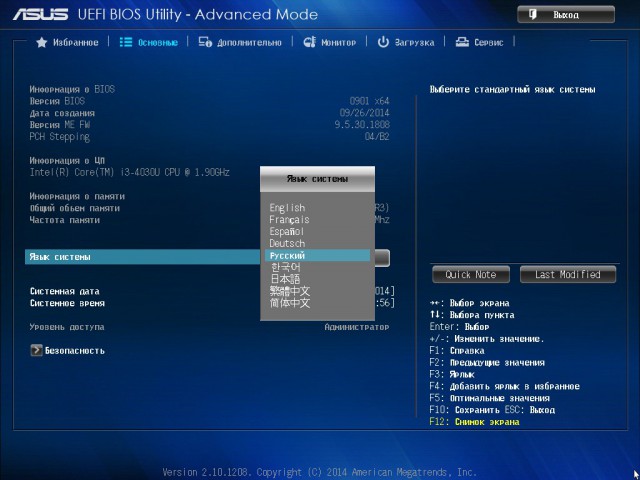Screen dimensions: 640x480
Task: Click the American Megatrends copyright line
Action: point(319,472)
